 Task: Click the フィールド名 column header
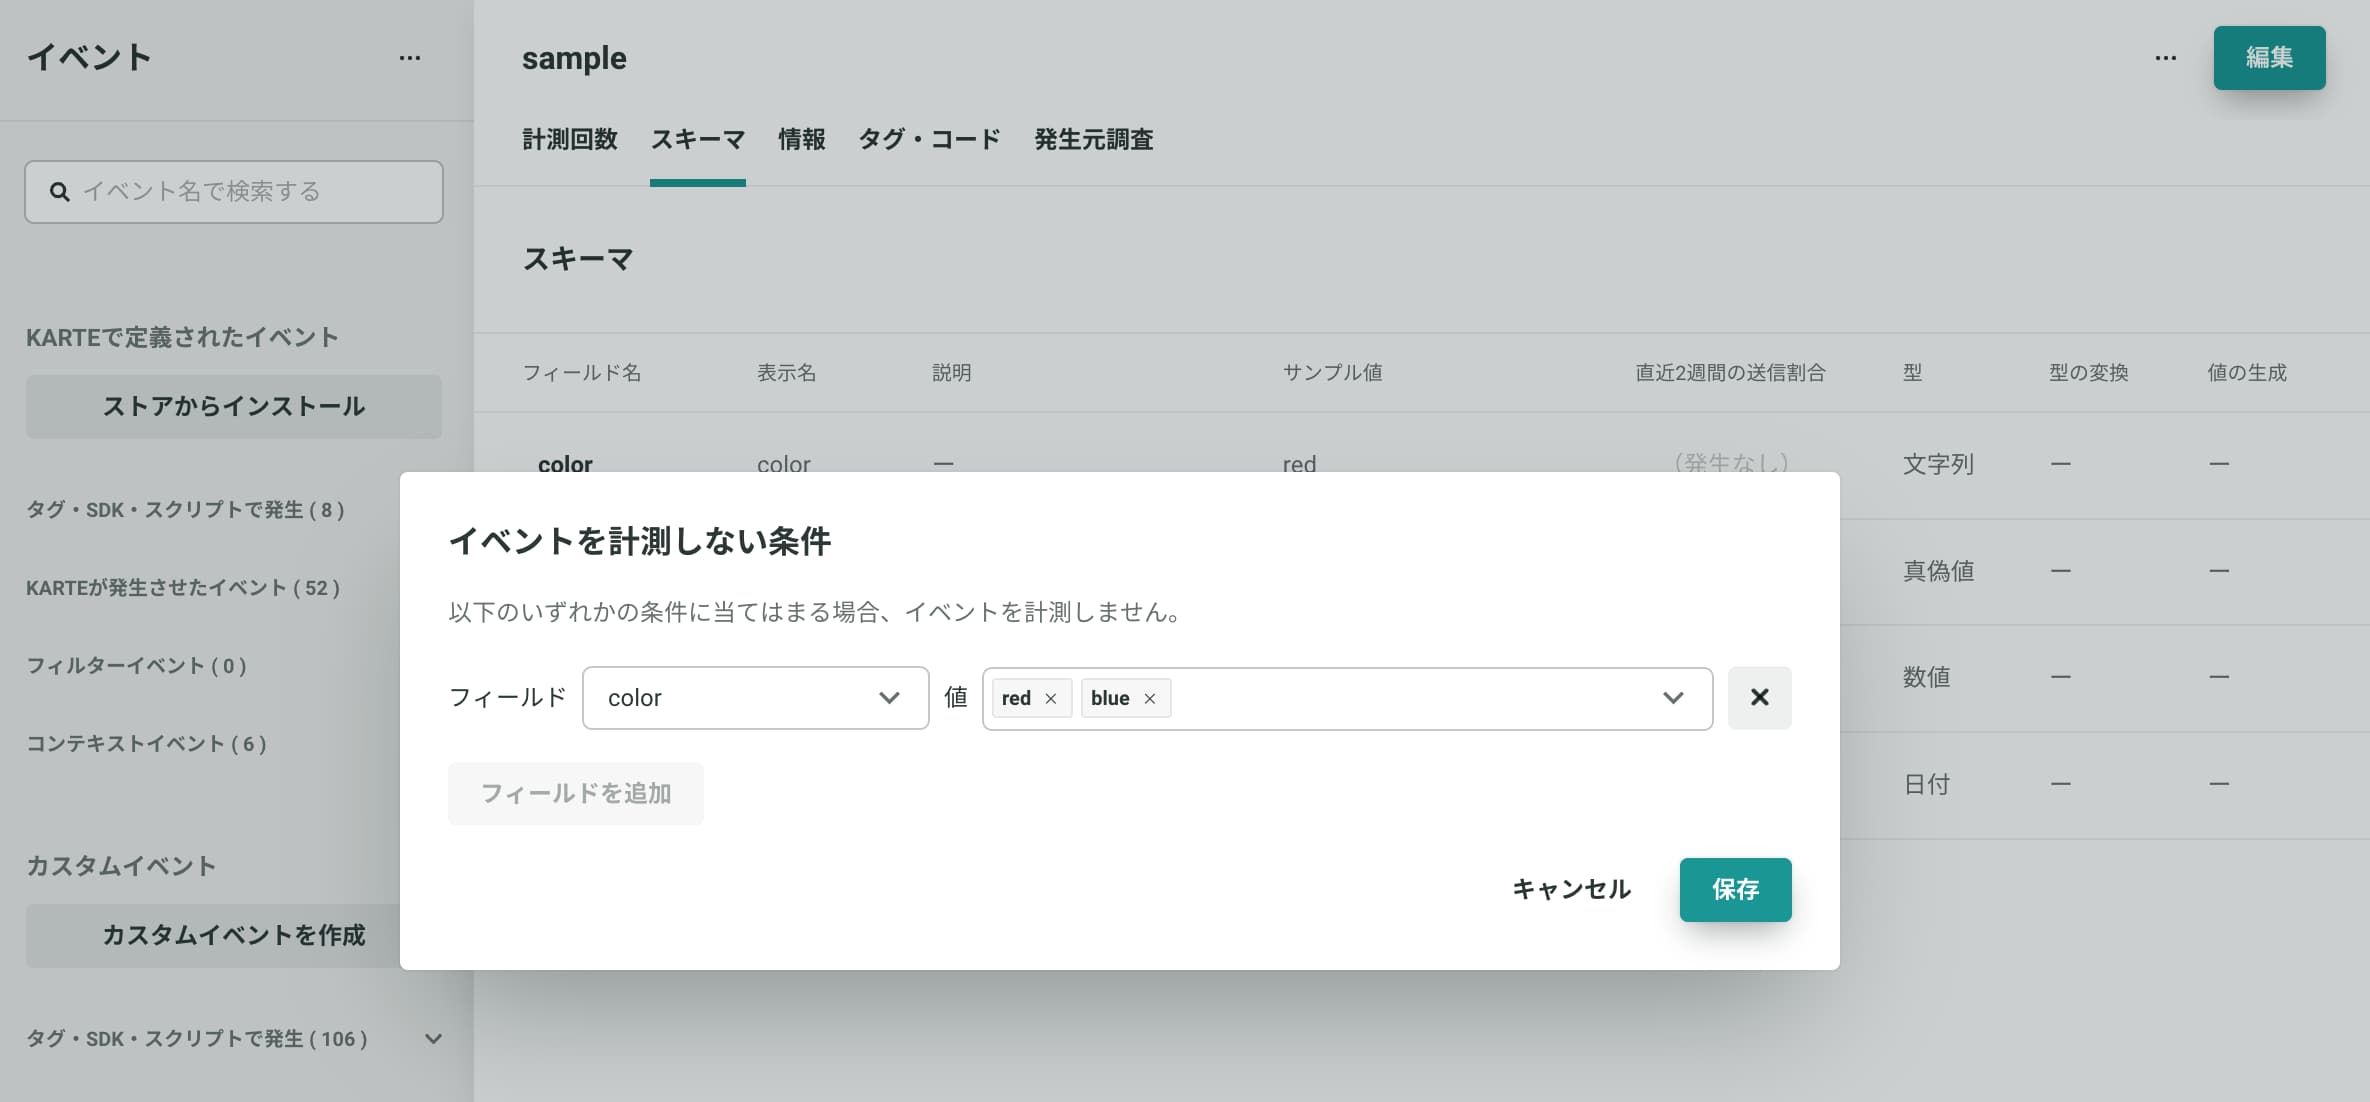pyautogui.click(x=582, y=373)
